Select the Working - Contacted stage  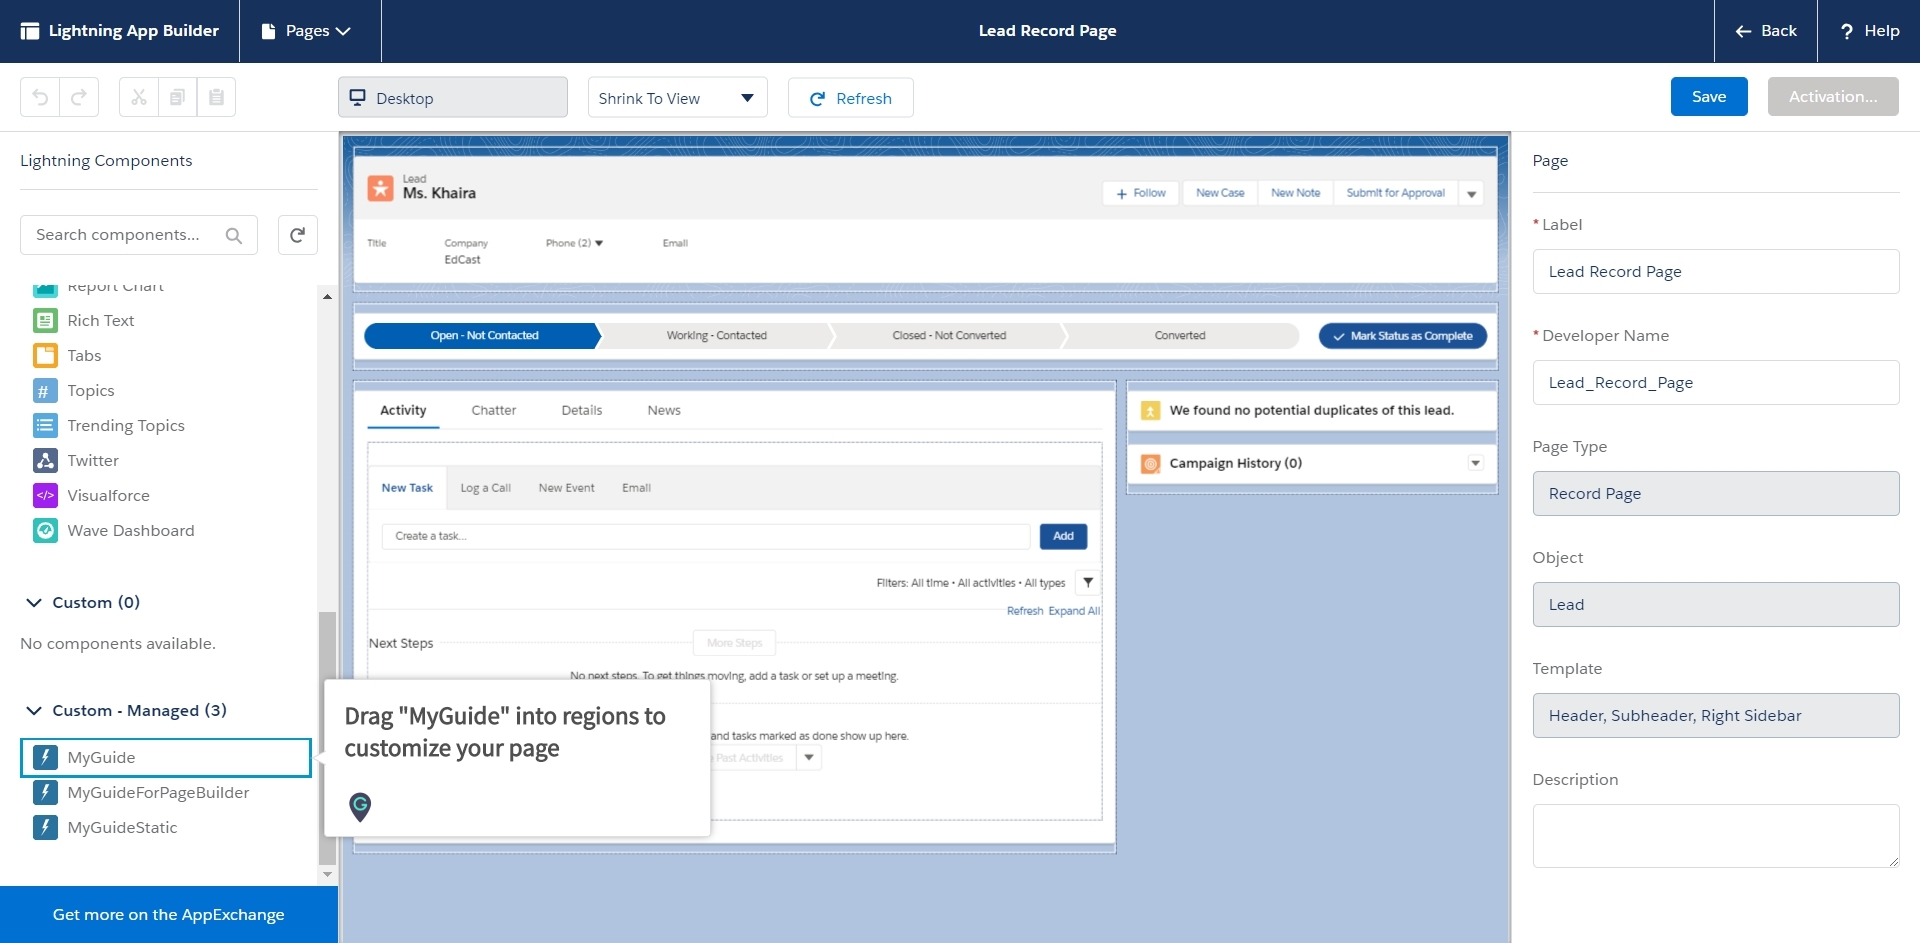coord(716,336)
